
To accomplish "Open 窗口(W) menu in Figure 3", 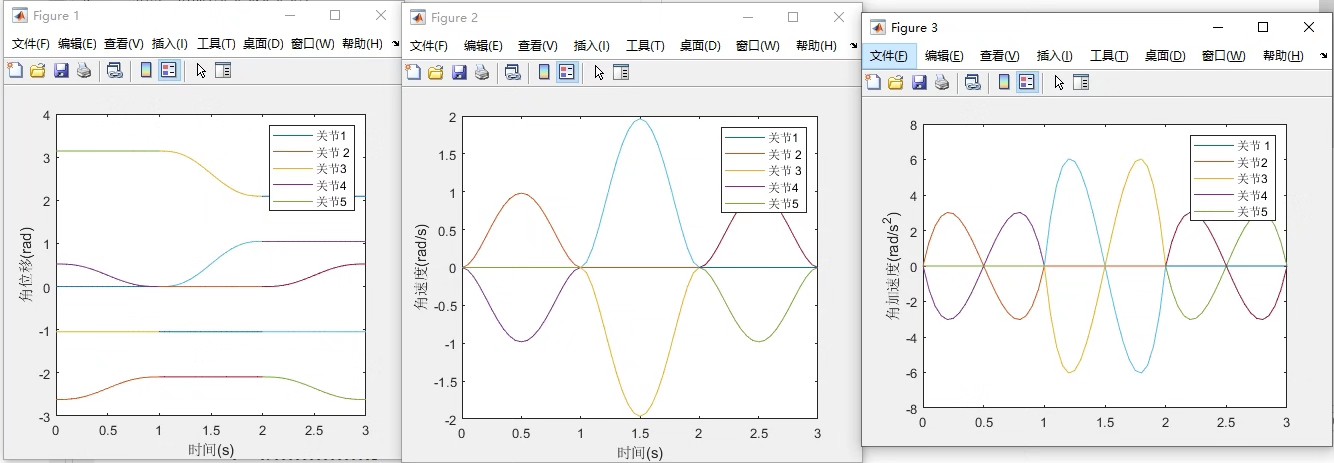I will tap(1224, 56).
